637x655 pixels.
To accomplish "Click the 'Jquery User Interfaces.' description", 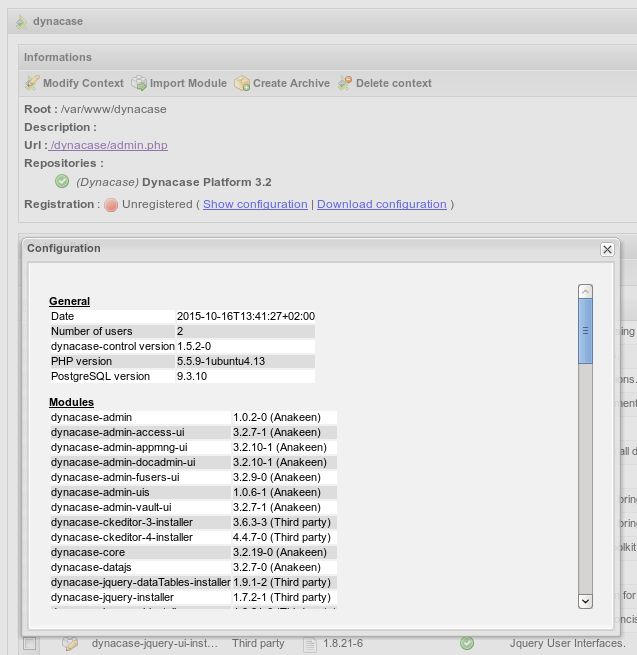I will coord(567,643).
